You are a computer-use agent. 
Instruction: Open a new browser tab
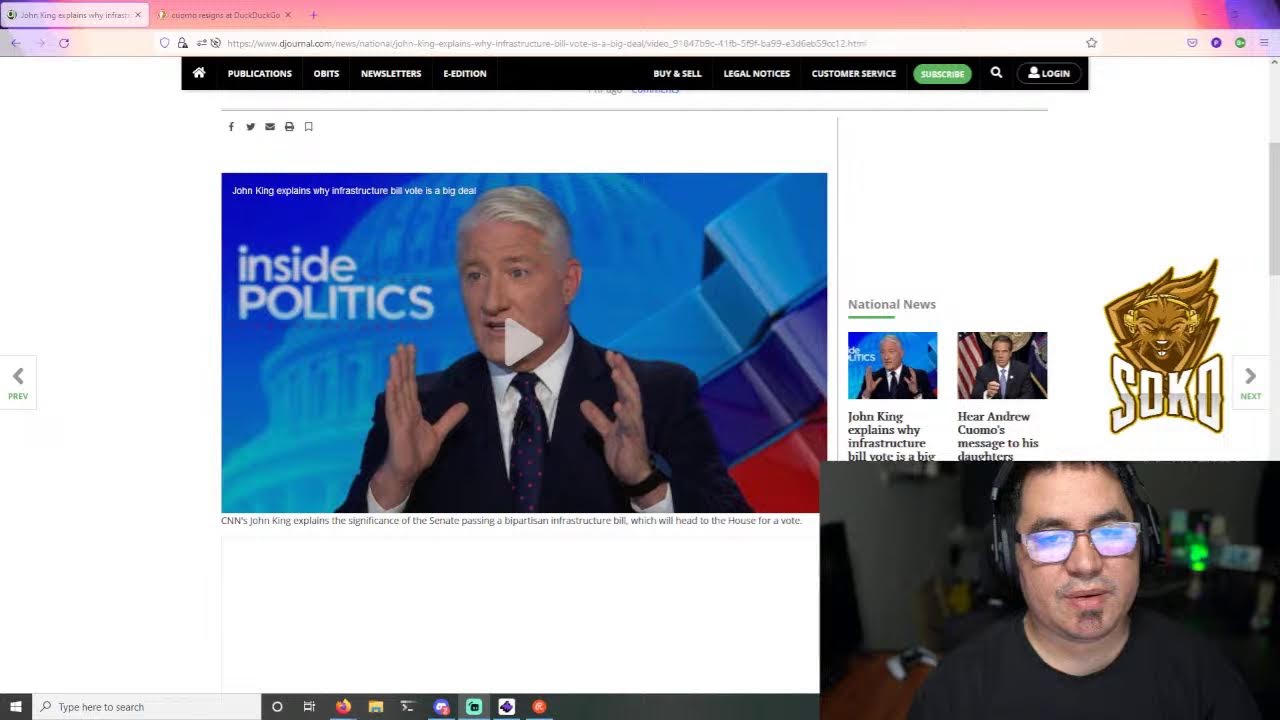pos(313,15)
